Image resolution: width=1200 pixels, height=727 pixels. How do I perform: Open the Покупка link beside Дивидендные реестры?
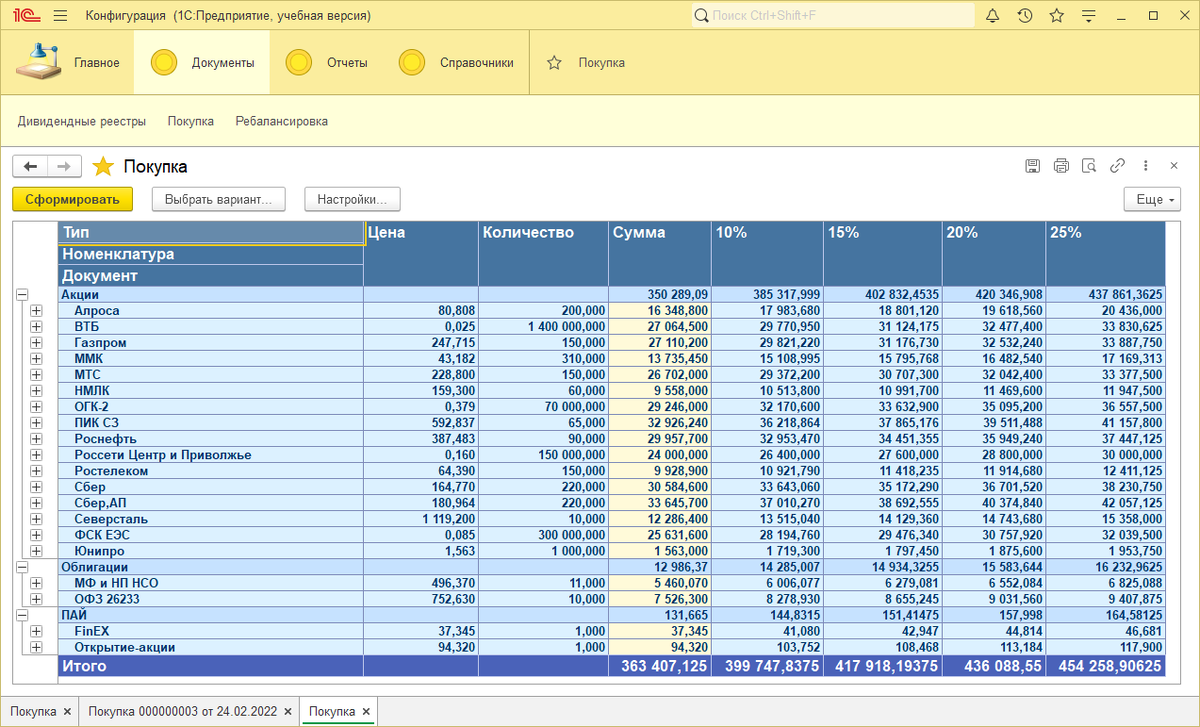tap(191, 121)
